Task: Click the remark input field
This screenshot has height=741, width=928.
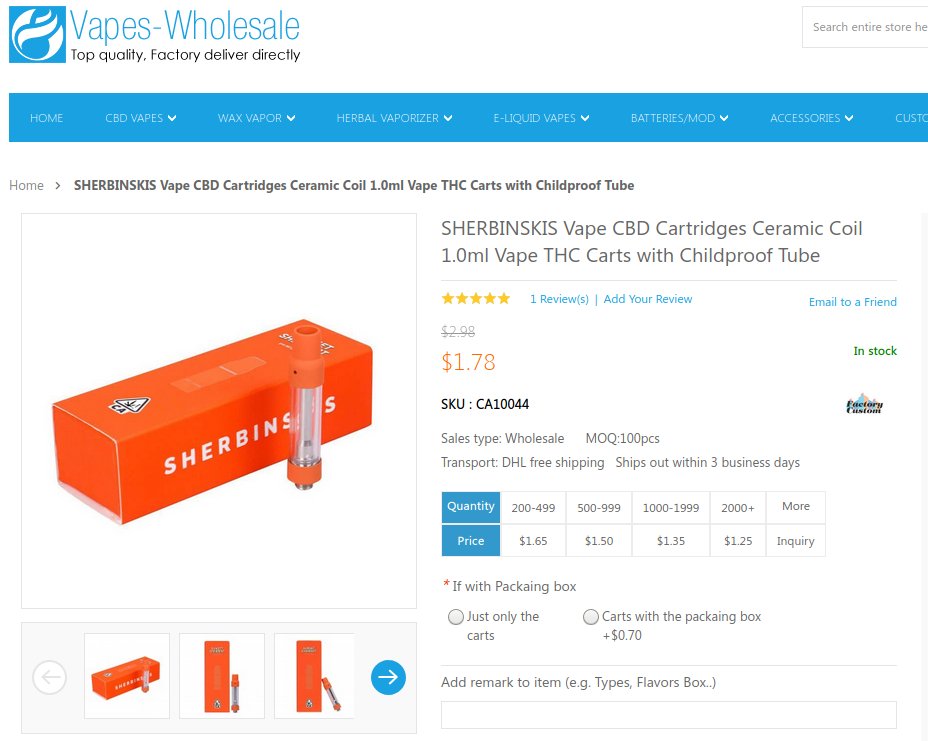Action: [669, 715]
